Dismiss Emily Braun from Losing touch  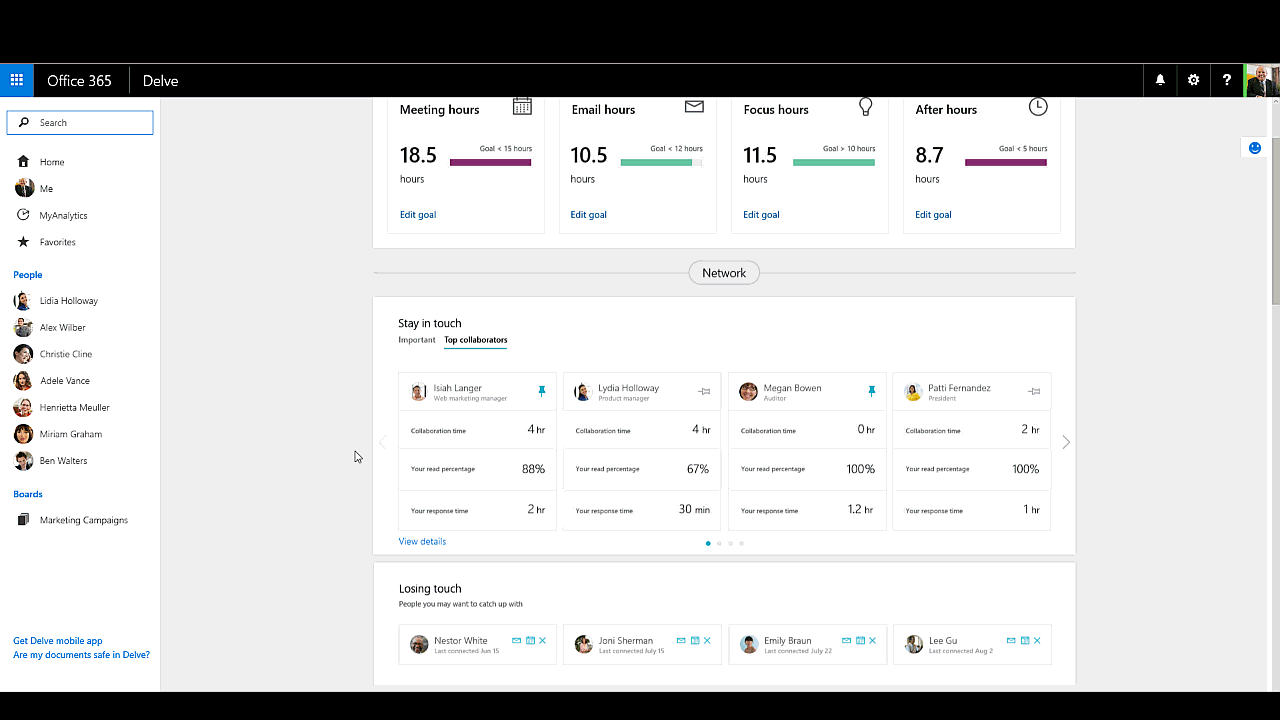[872, 641]
